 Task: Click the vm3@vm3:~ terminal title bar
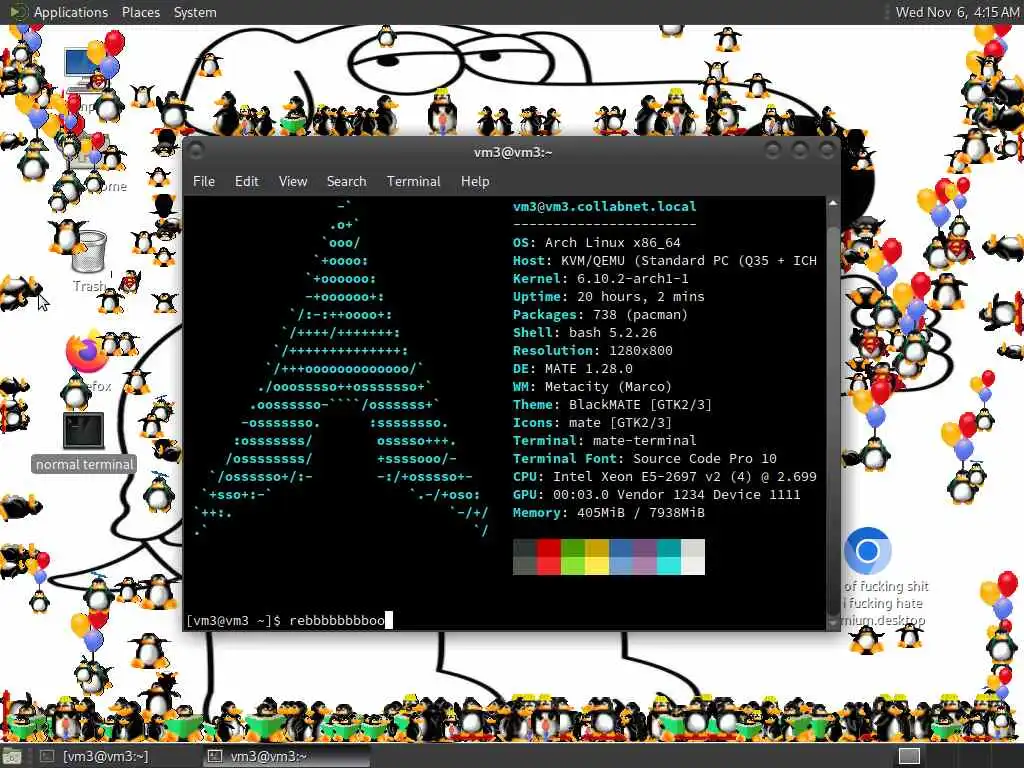click(x=512, y=152)
